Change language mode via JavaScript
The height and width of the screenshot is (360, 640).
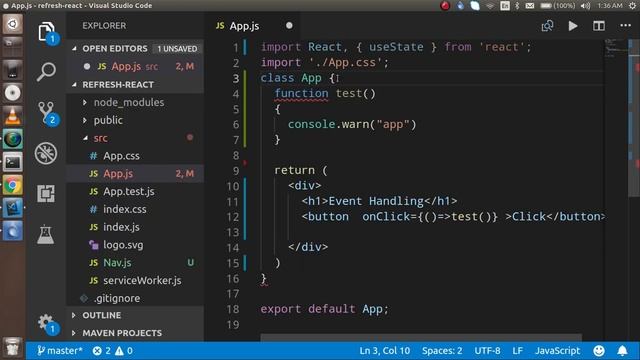(557, 351)
